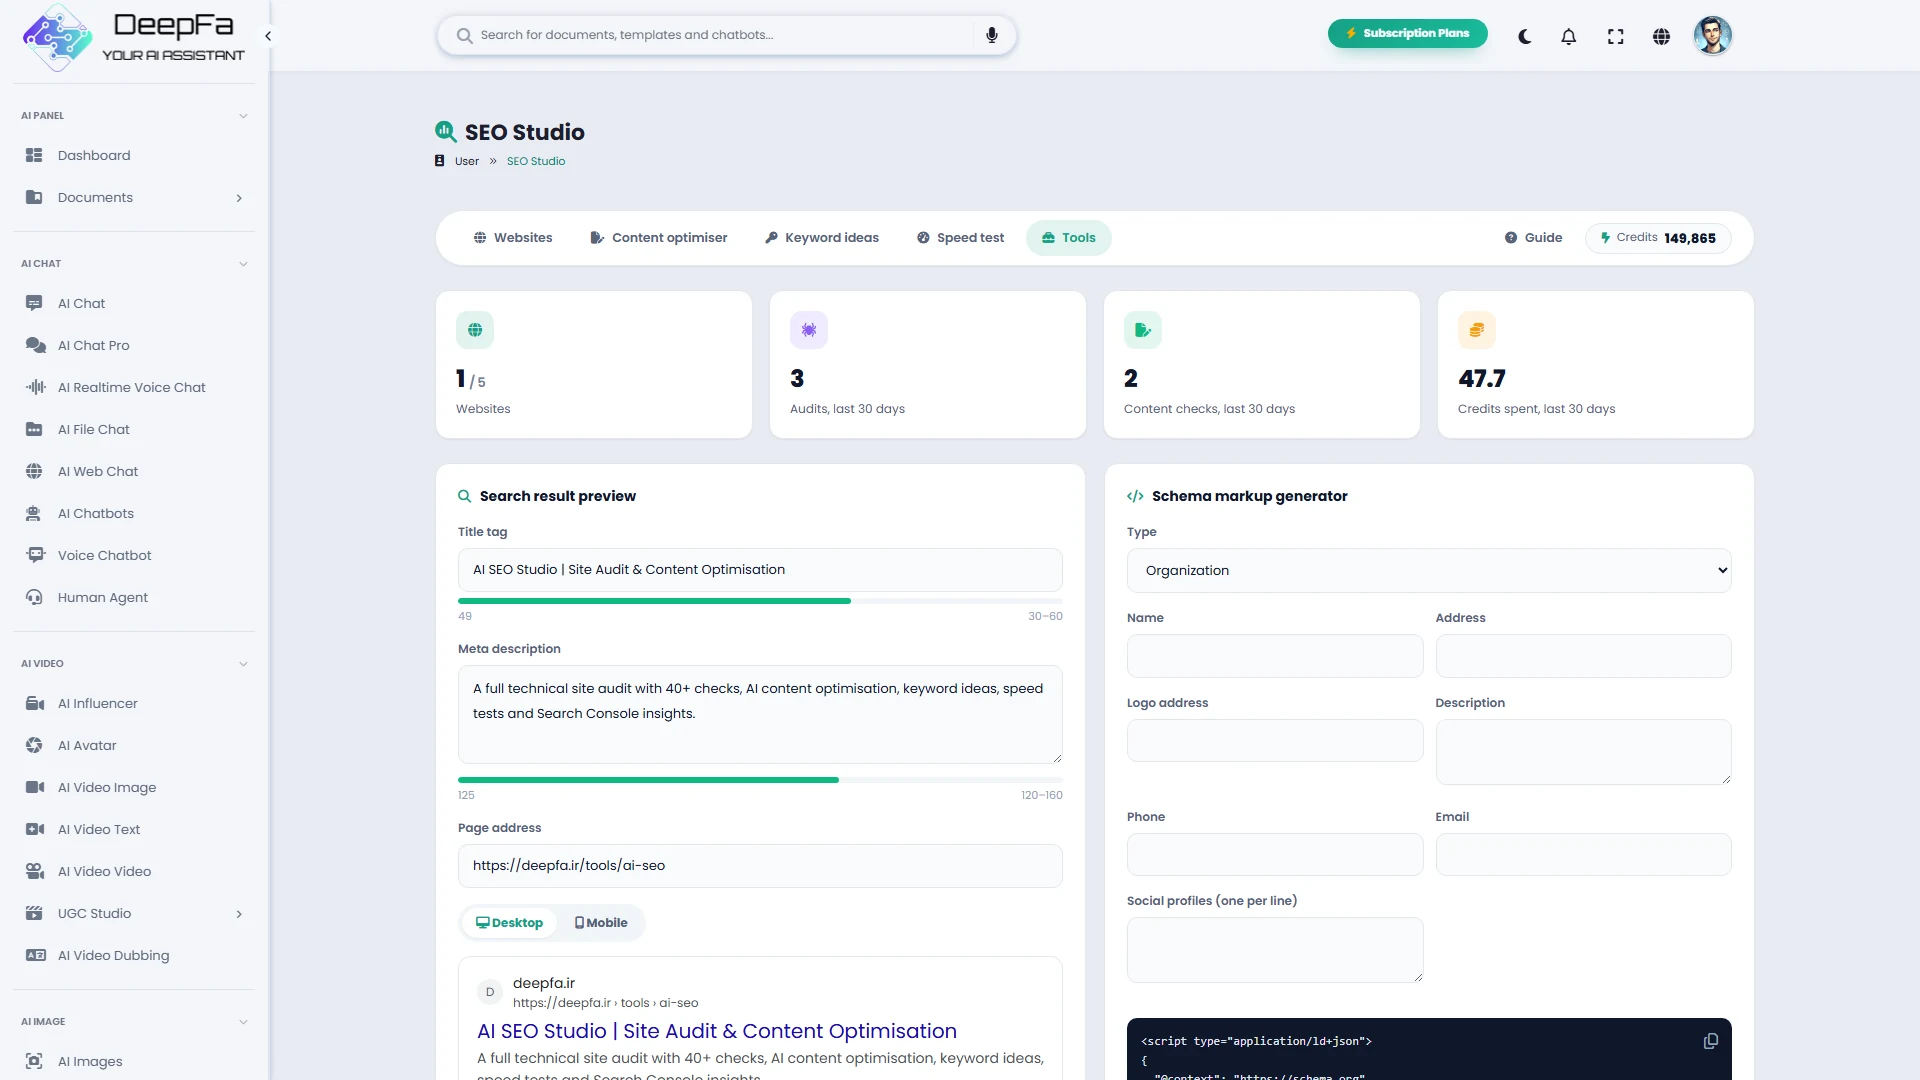Switch to Keyword ideas tab
The image size is (1920, 1080).
coord(822,238)
